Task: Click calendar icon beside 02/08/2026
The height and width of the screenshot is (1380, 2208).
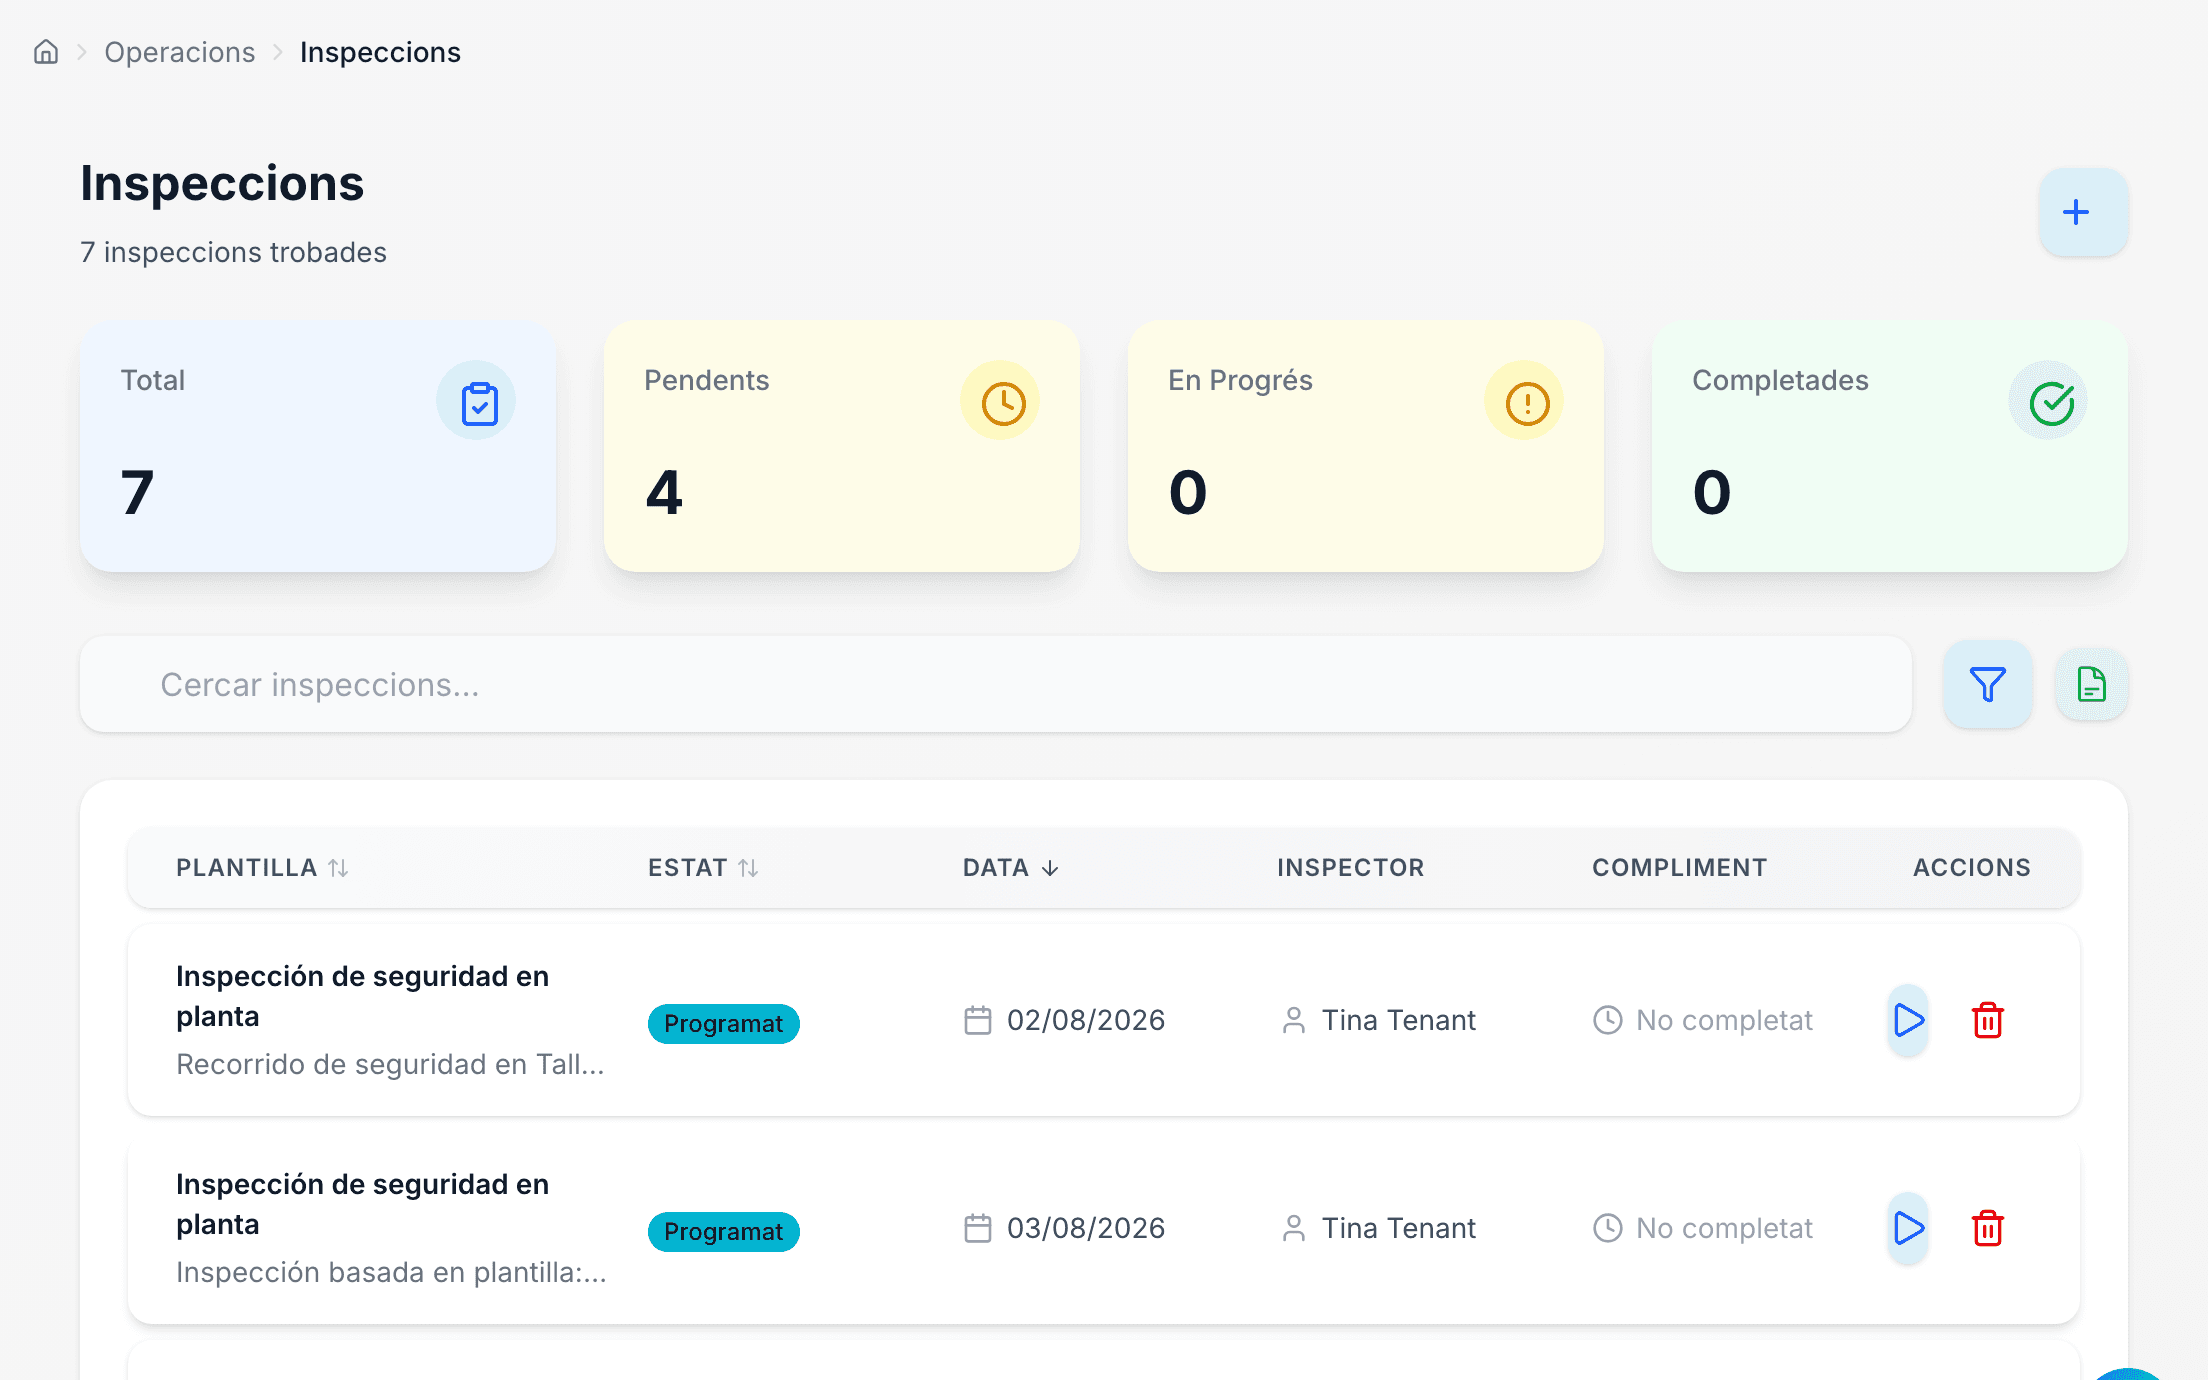Action: pyautogui.click(x=977, y=1020)
